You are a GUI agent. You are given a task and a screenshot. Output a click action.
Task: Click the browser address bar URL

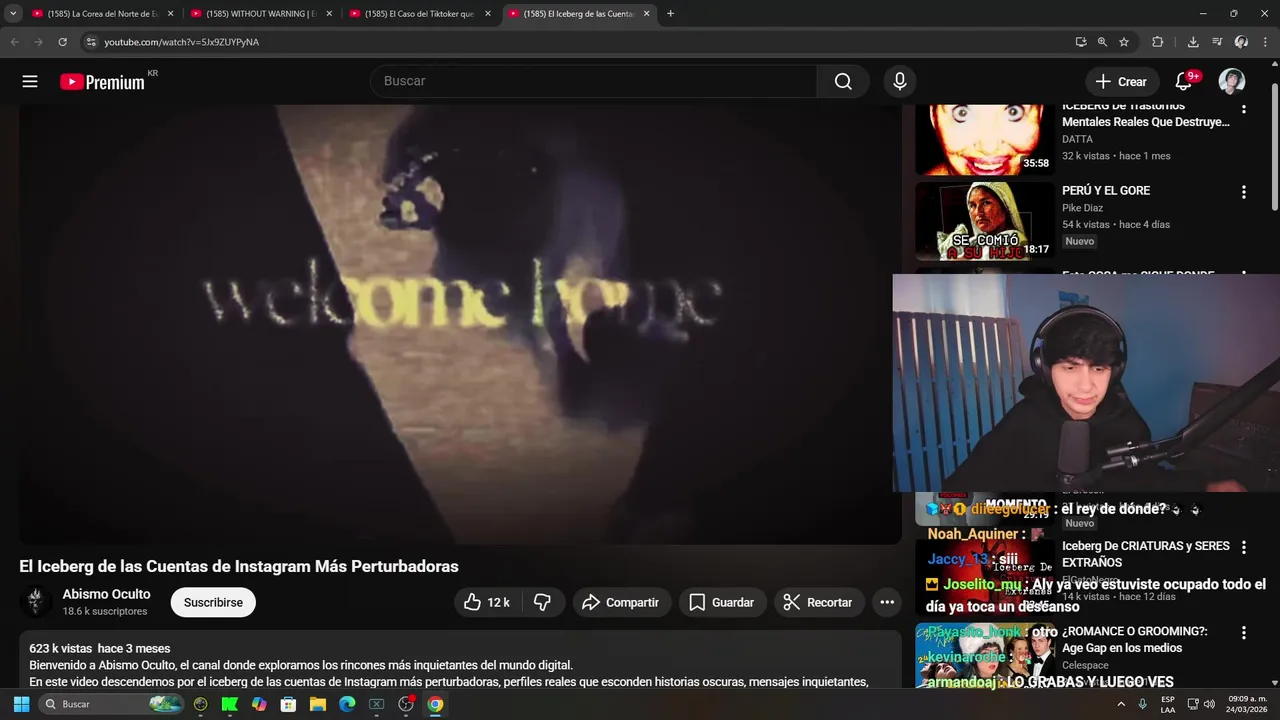pos(182,42)
